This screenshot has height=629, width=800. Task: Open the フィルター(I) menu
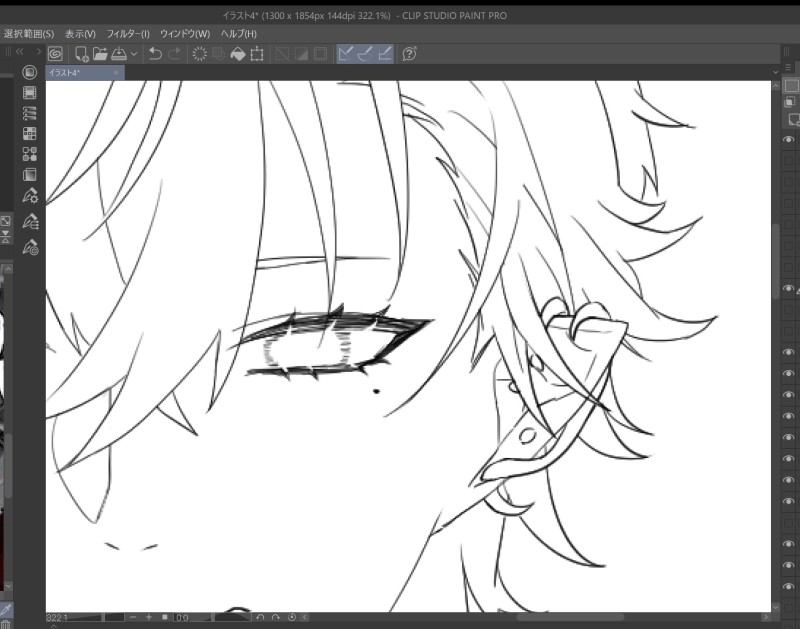tap(128, 34)
